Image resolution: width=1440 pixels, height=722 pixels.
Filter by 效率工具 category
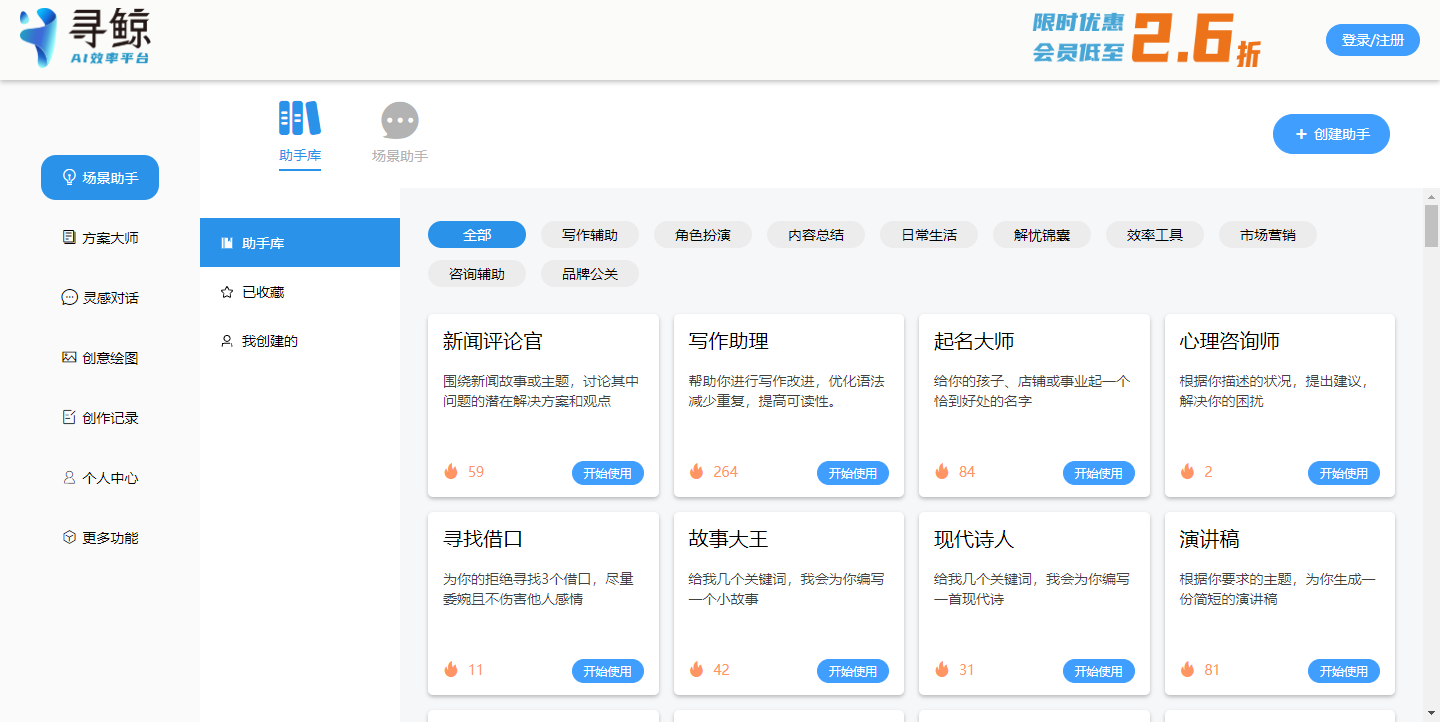click(1155, 235)
